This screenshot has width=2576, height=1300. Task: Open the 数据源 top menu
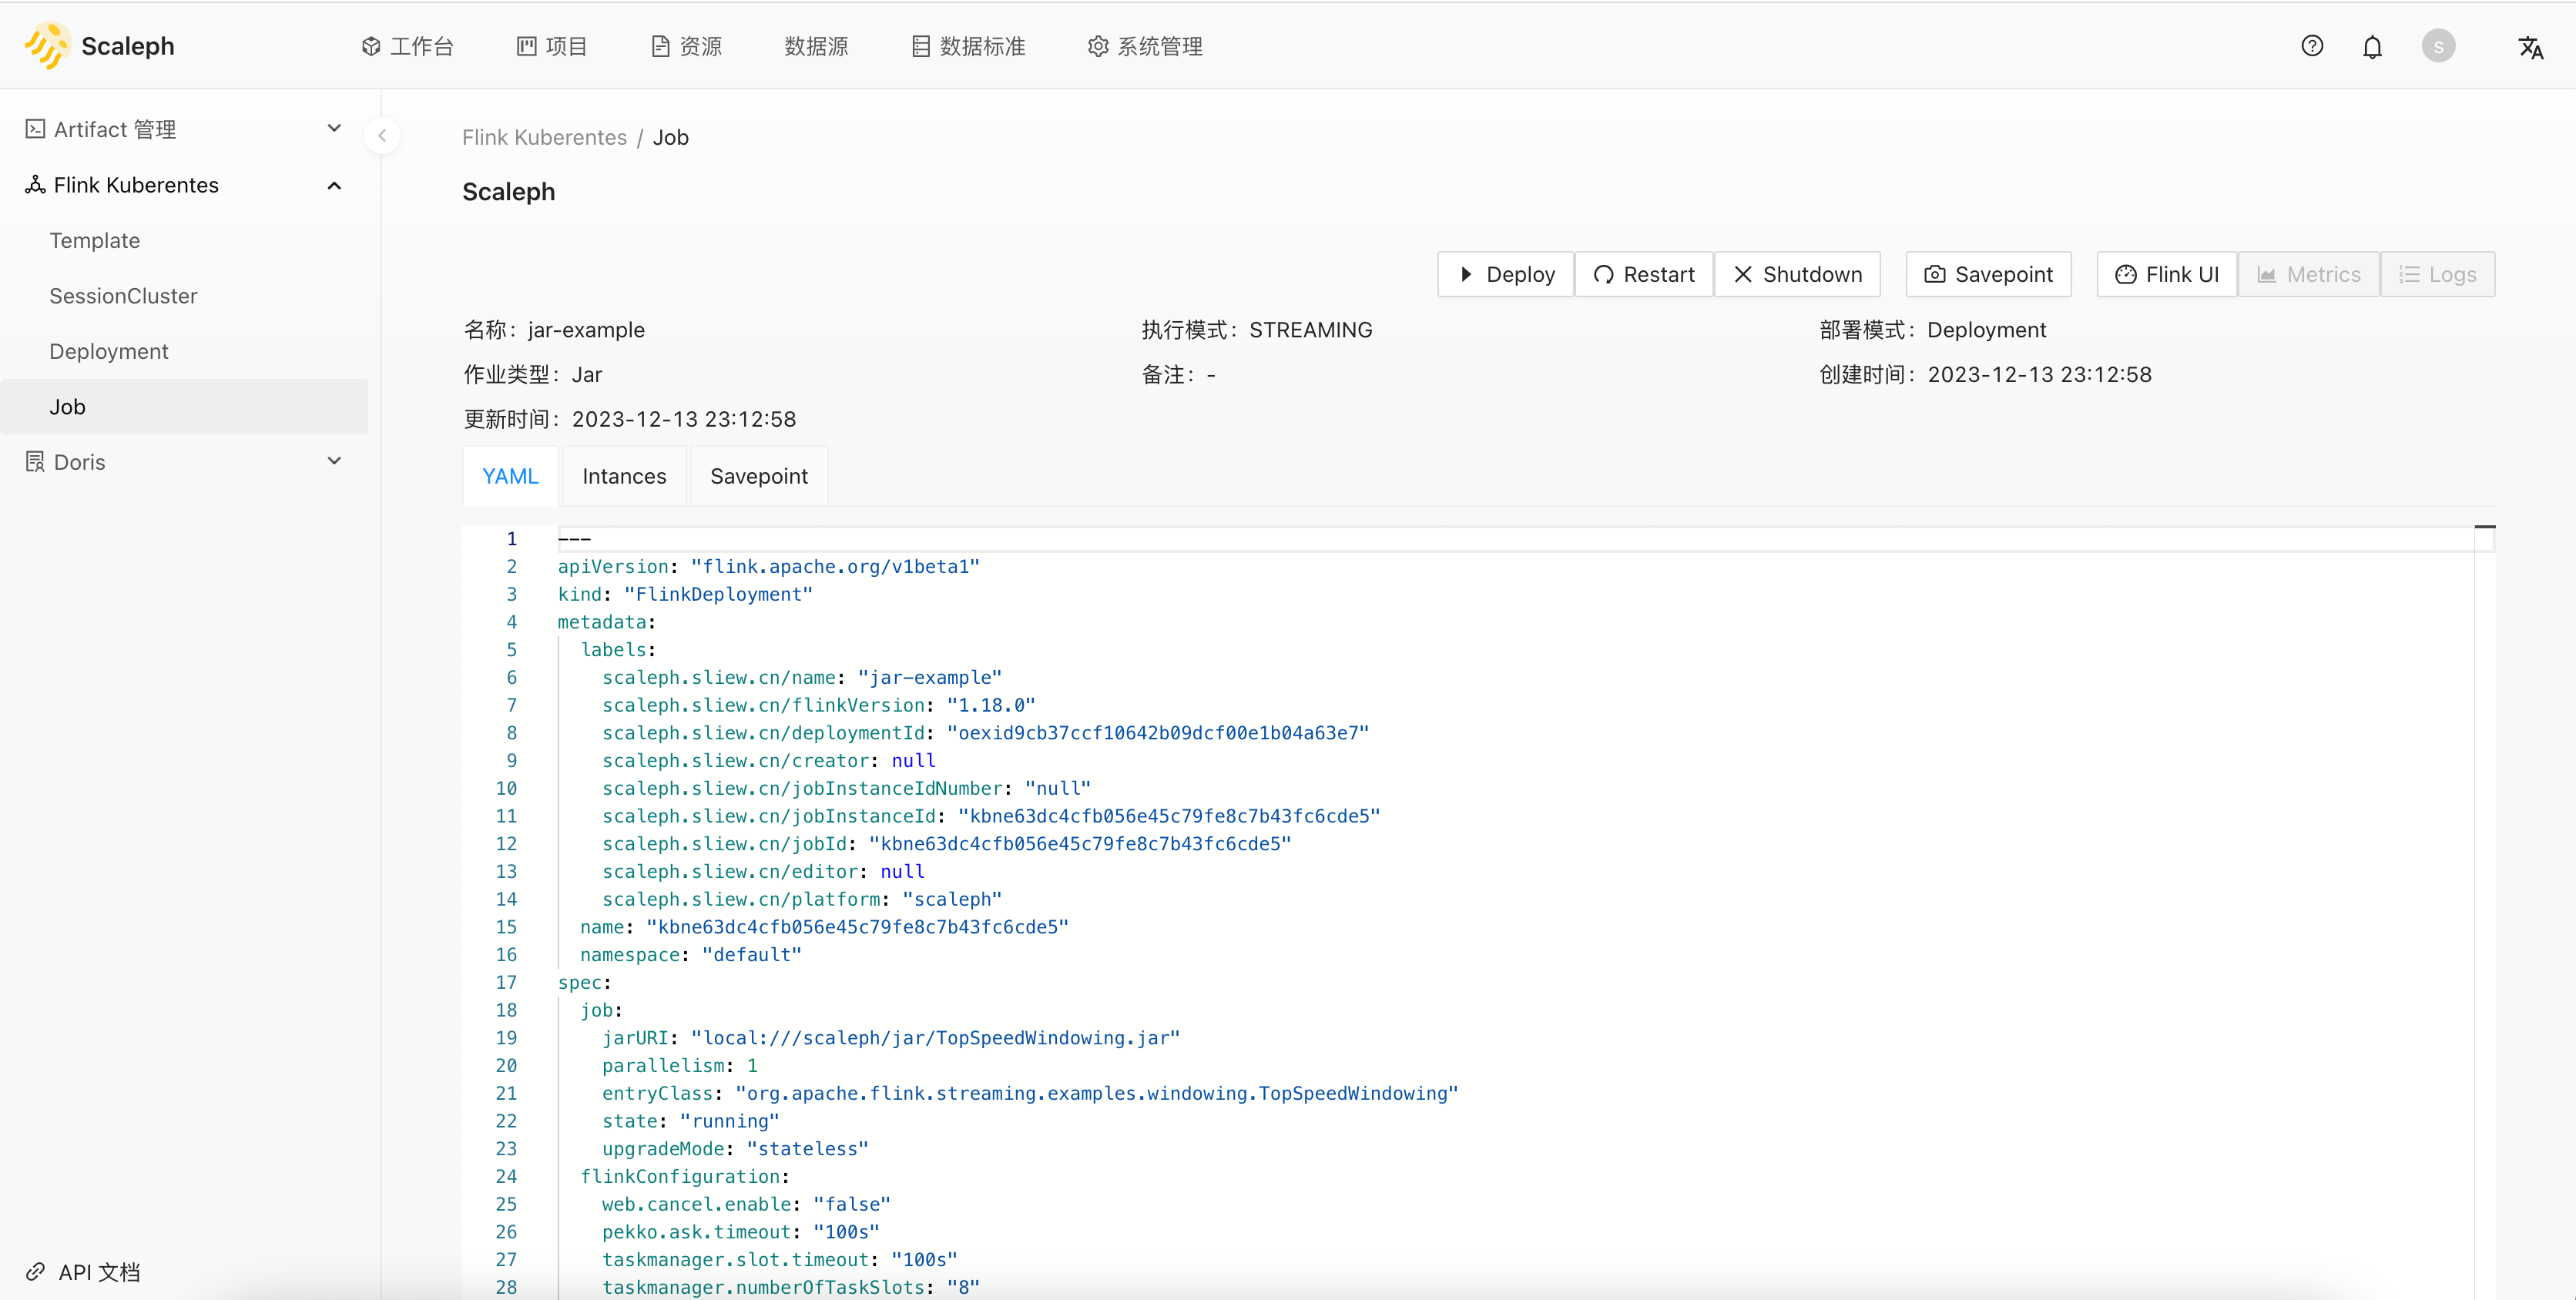tap(816, 46)
